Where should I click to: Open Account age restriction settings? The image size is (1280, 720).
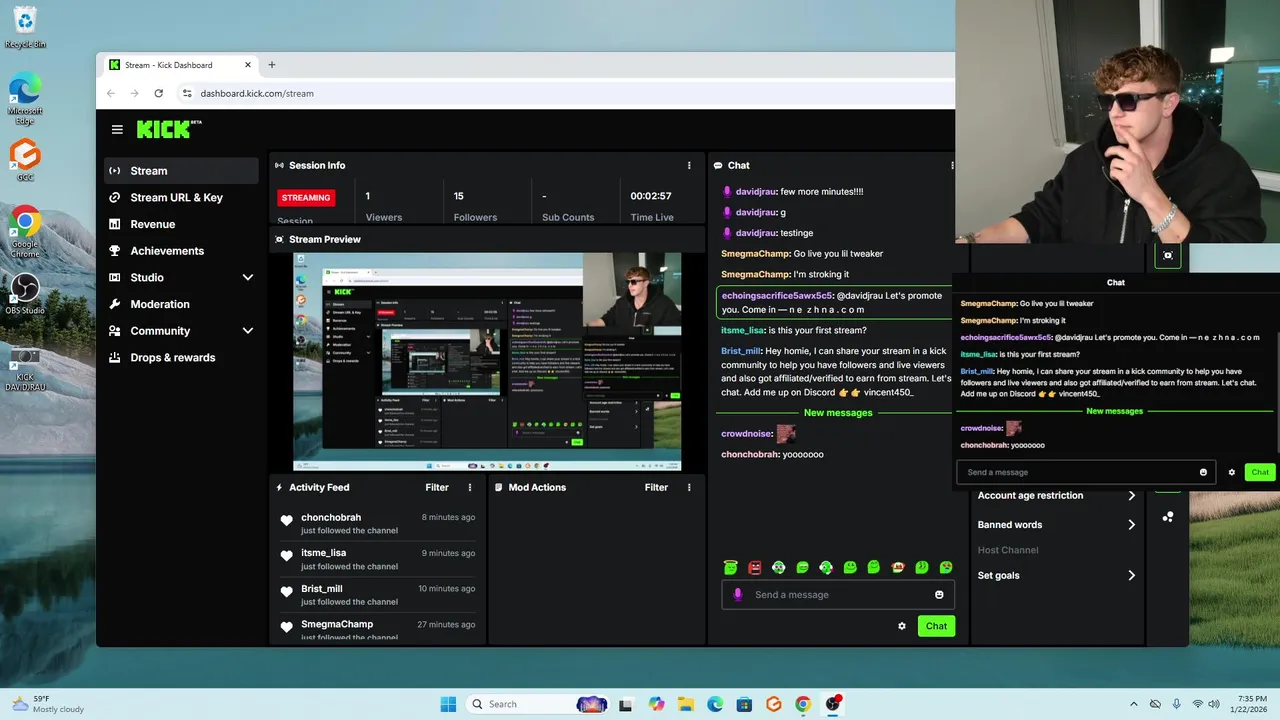pyautogui.click(x=1057, y=495)
